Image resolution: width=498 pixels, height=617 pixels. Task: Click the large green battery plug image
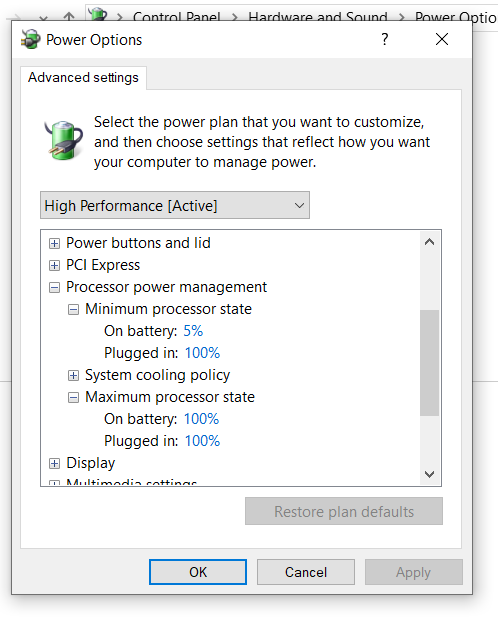coord(64,140)
